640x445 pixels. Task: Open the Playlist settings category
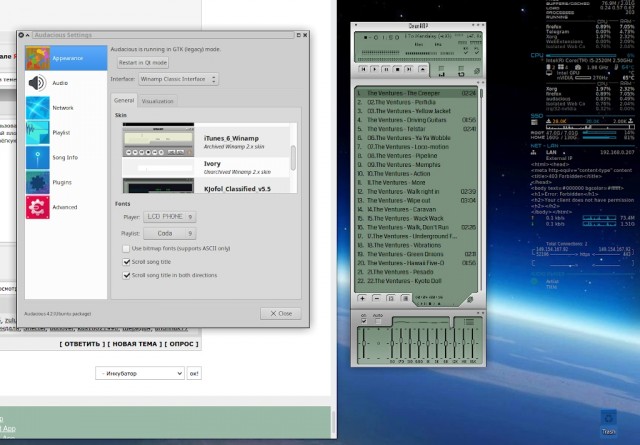pyautogui.click(x=66, y=133)
